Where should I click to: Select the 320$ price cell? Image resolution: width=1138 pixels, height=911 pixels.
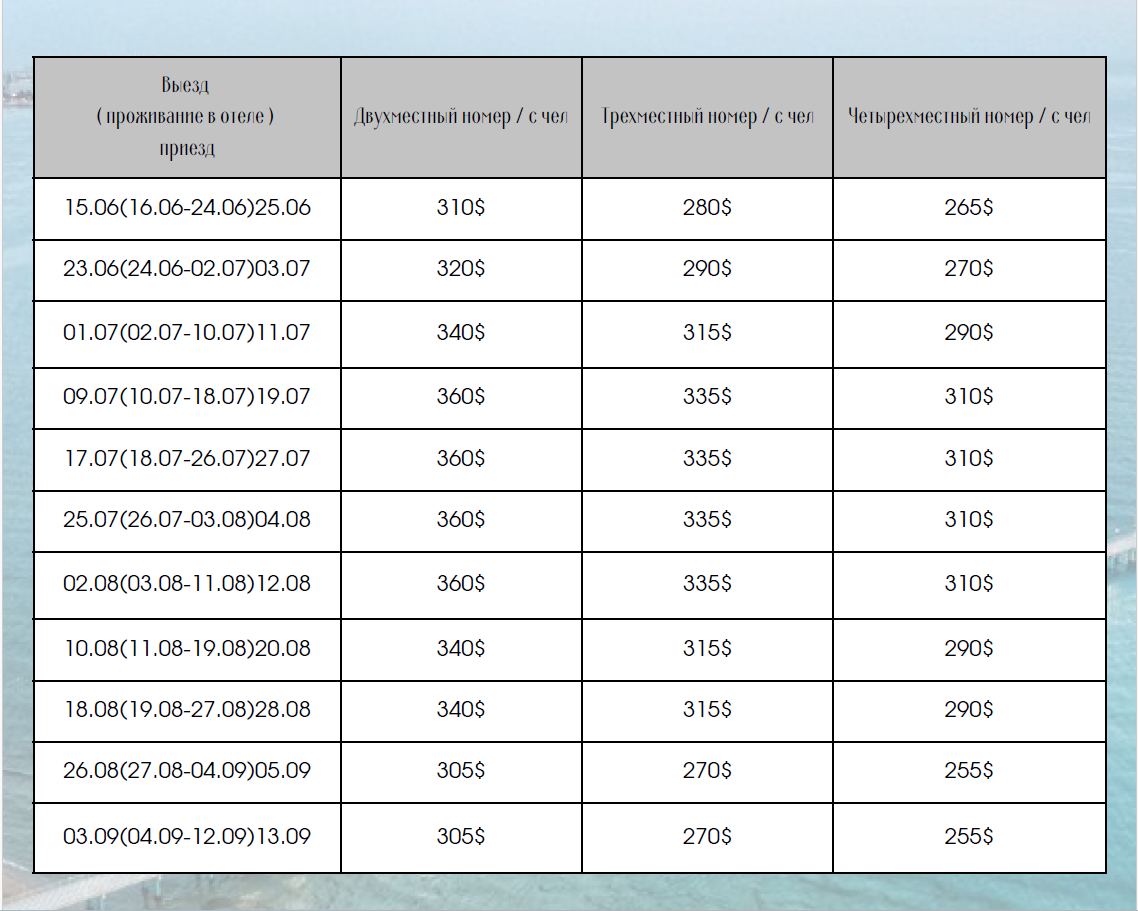[x=460, y=270]
